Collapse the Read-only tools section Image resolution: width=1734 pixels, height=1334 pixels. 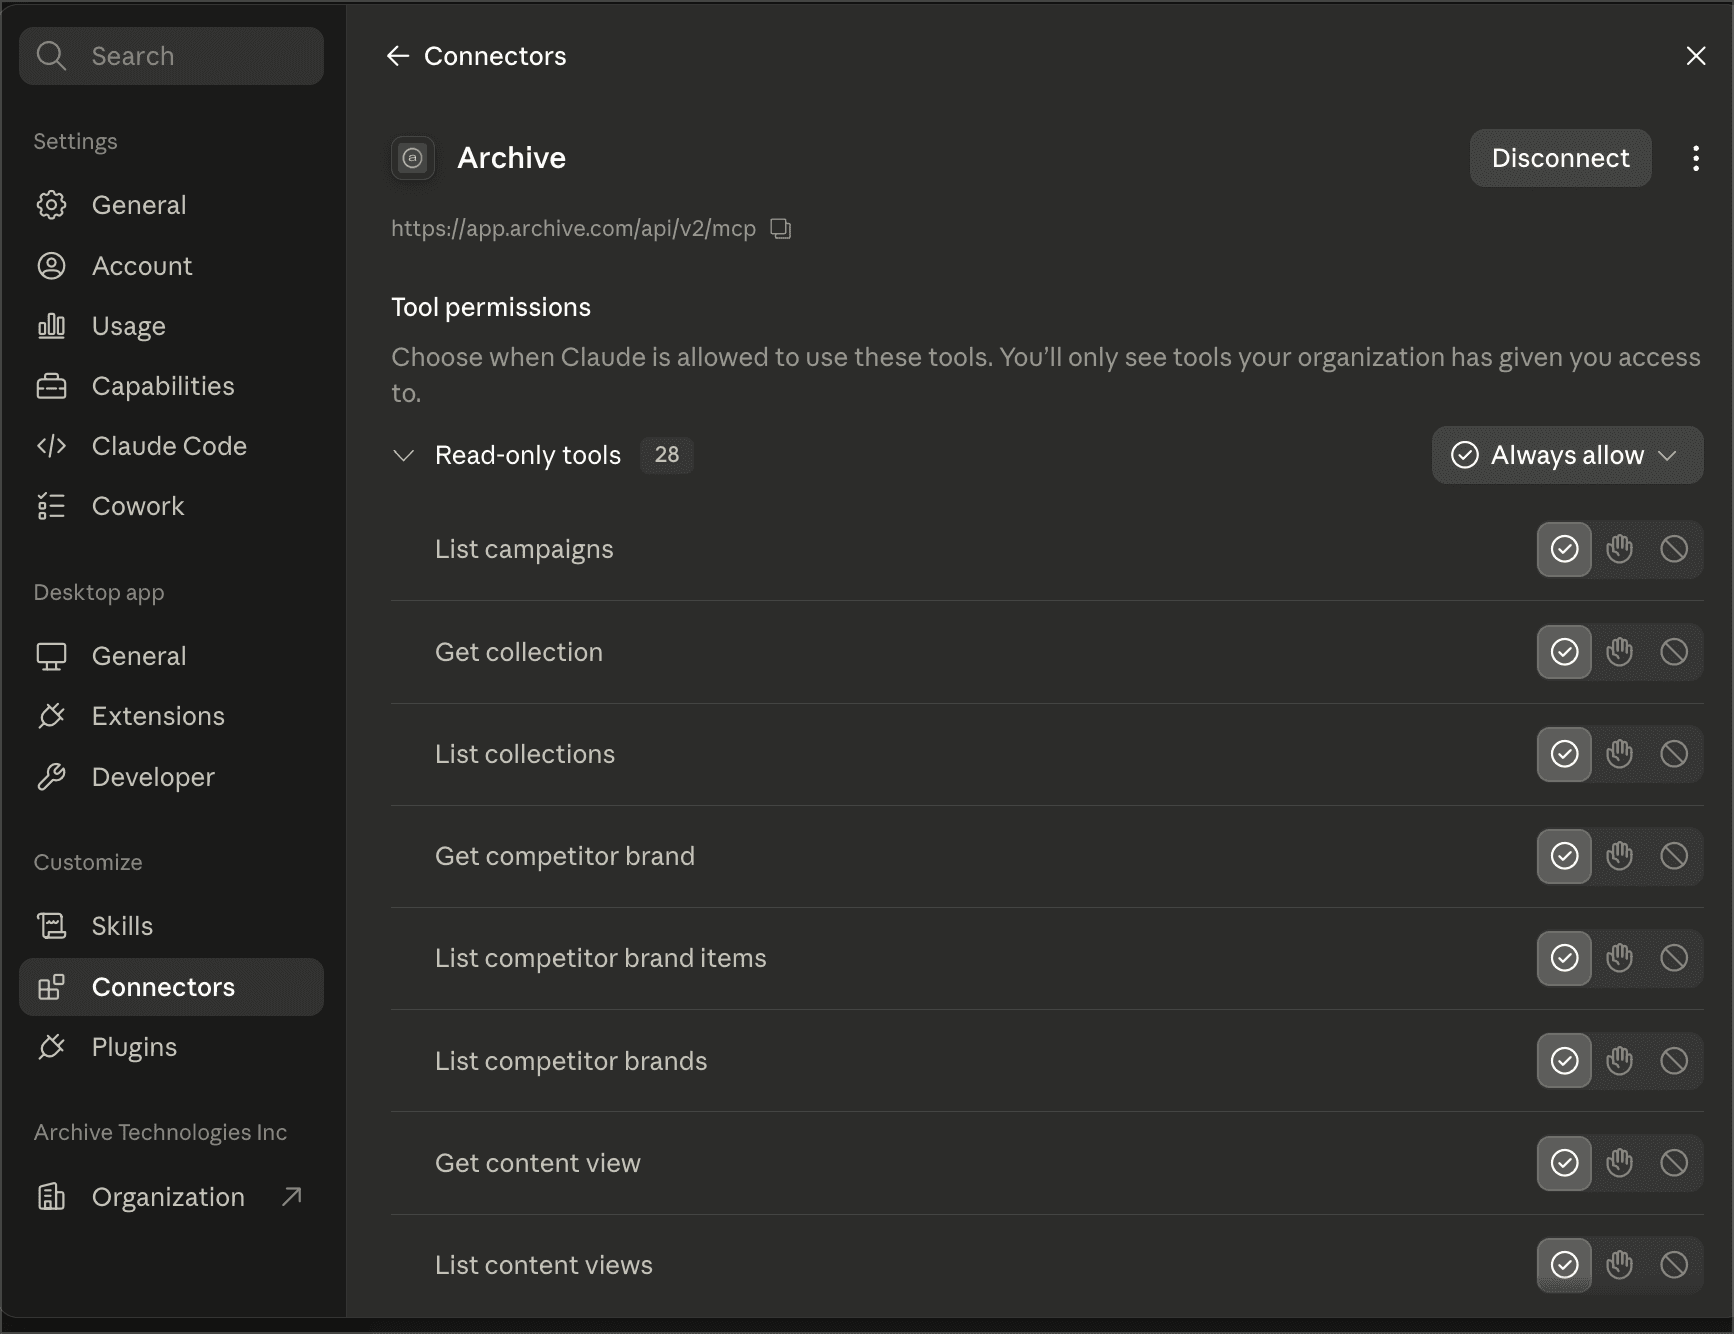click(x=403, y=456)
